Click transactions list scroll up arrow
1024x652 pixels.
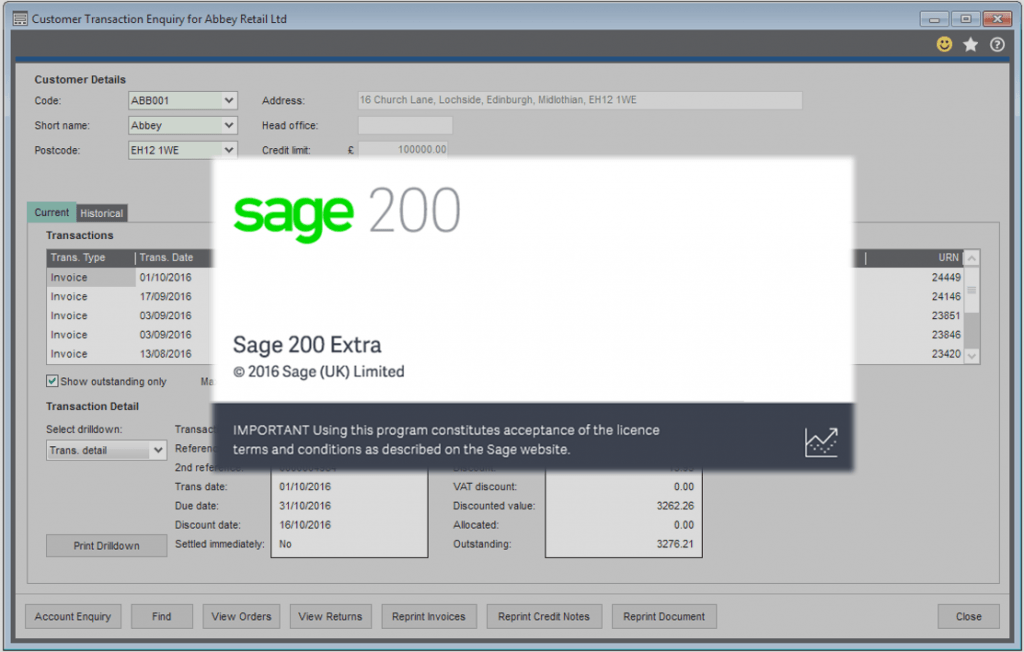972,258
